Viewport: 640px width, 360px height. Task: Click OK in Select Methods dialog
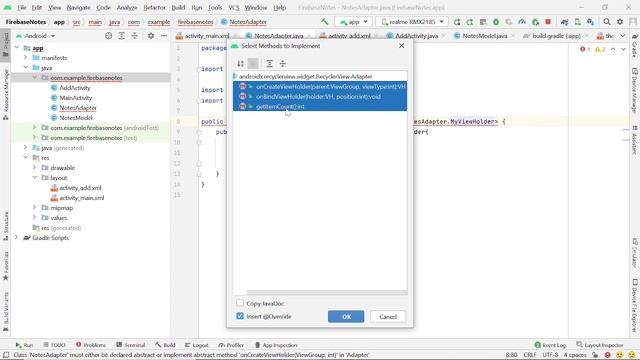point(346,317)
